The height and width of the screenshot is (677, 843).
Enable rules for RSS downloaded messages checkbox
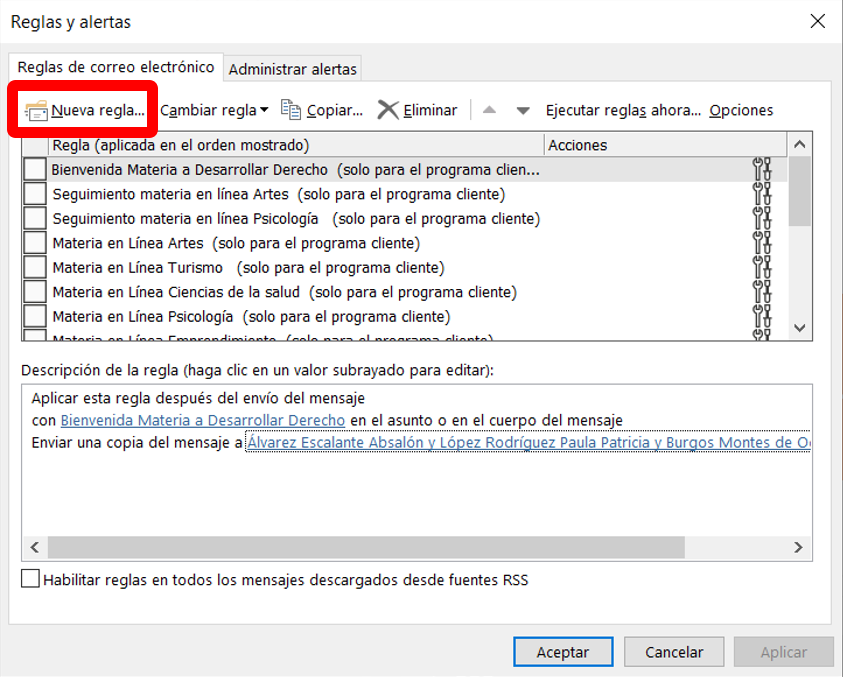click(x=31, y=579)
